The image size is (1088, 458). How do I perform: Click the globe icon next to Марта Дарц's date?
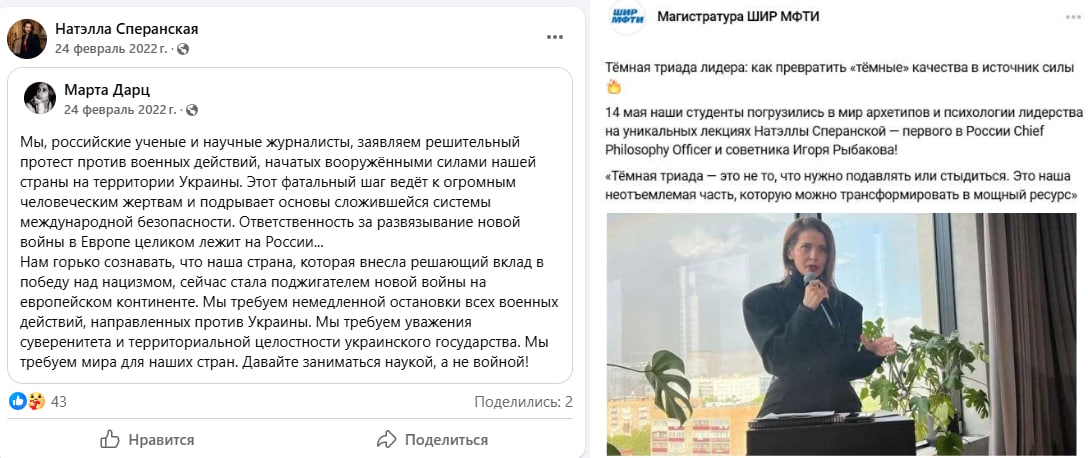pos(192,109)
